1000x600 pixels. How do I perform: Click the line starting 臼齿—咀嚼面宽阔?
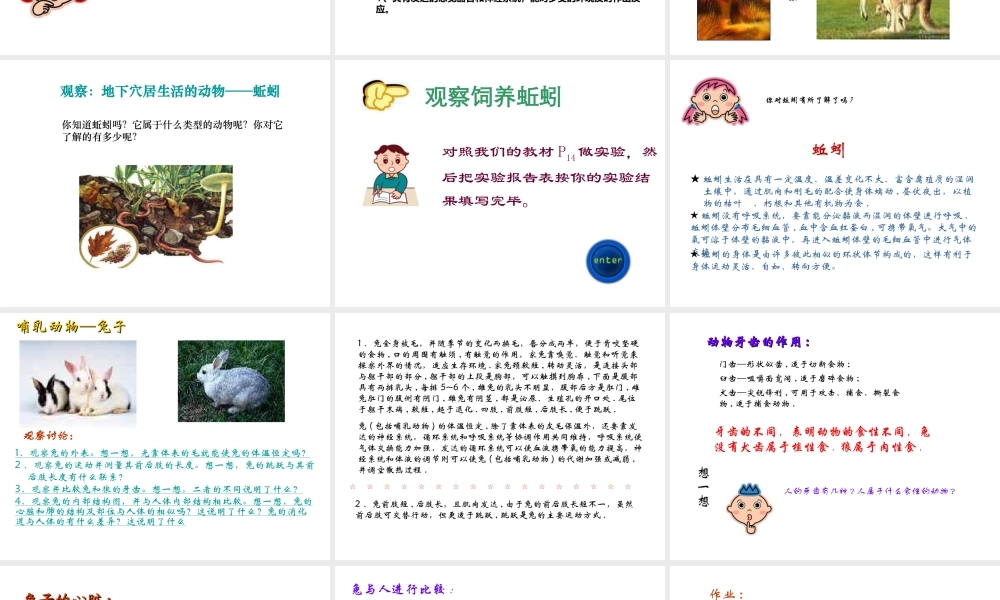click(x=789, y=379)
